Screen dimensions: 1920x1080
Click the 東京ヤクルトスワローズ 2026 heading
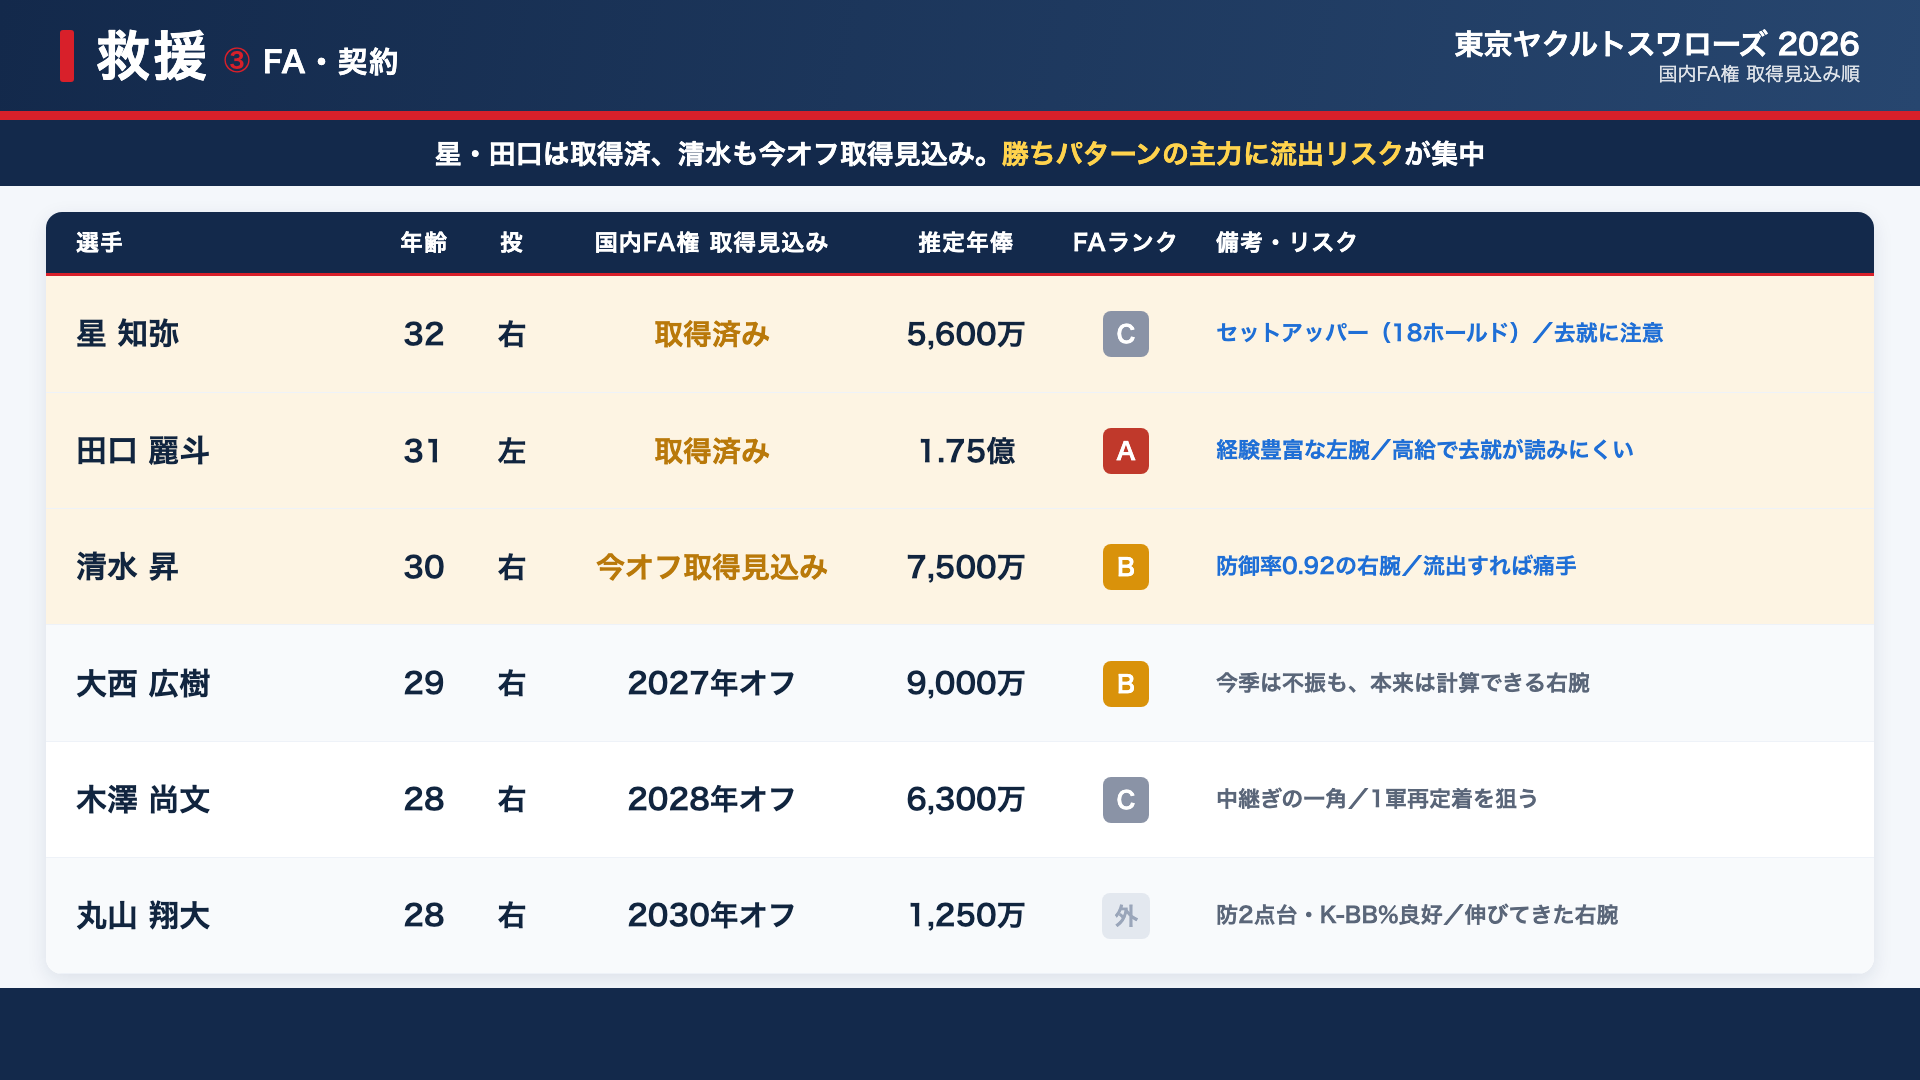tap(1657, 43)
